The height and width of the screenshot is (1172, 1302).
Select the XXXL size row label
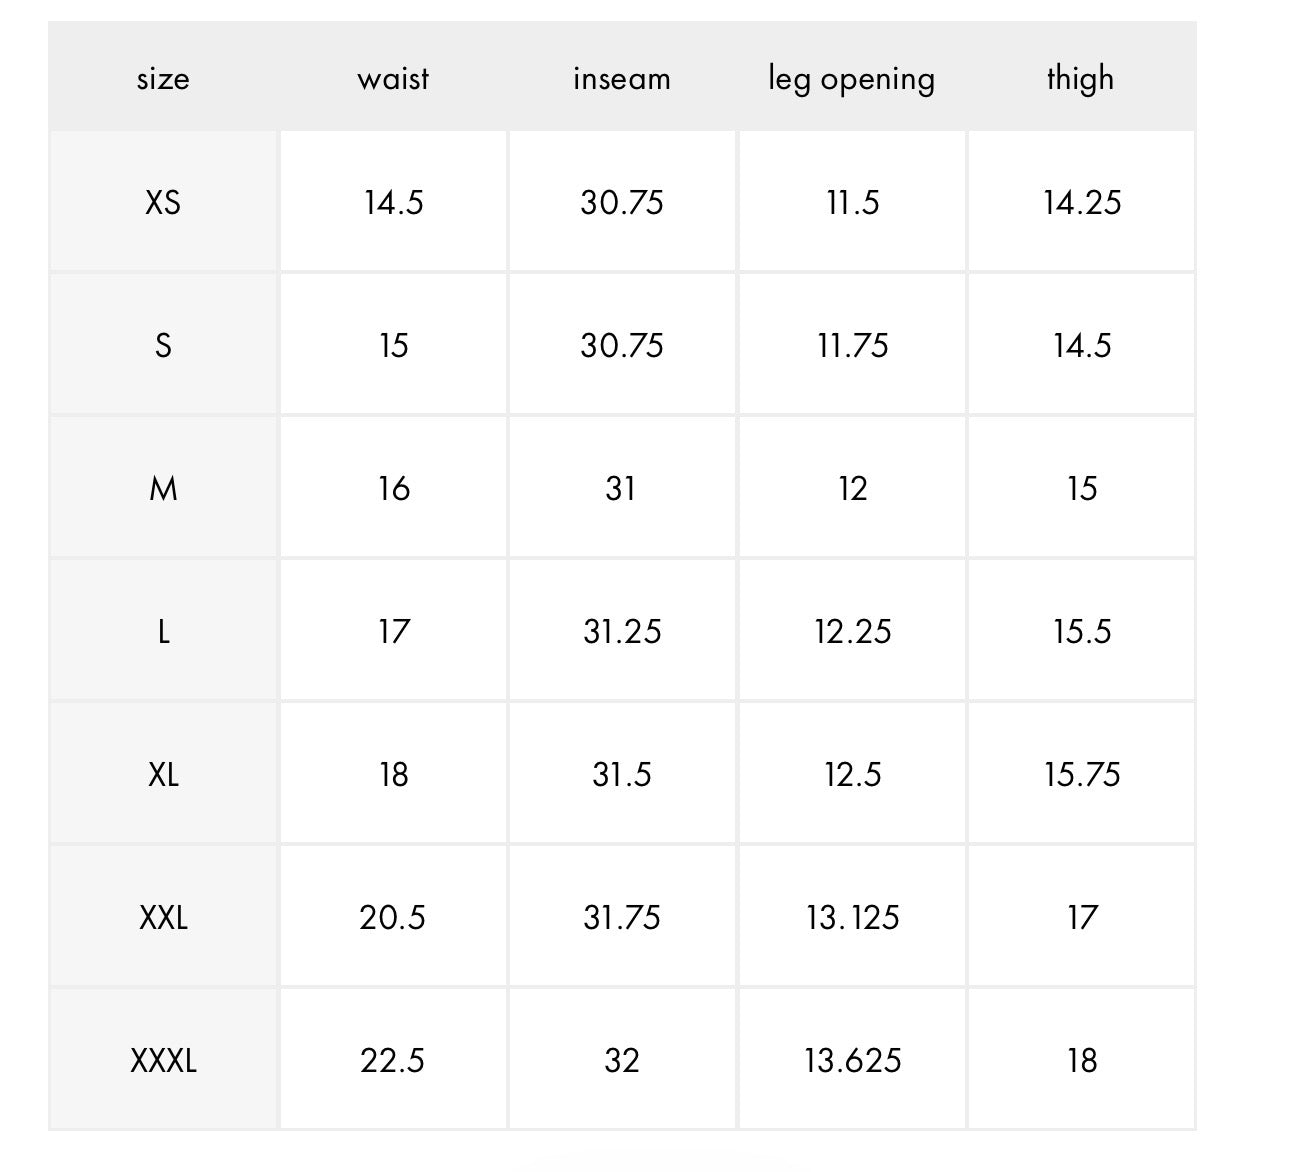[163, 1060]
